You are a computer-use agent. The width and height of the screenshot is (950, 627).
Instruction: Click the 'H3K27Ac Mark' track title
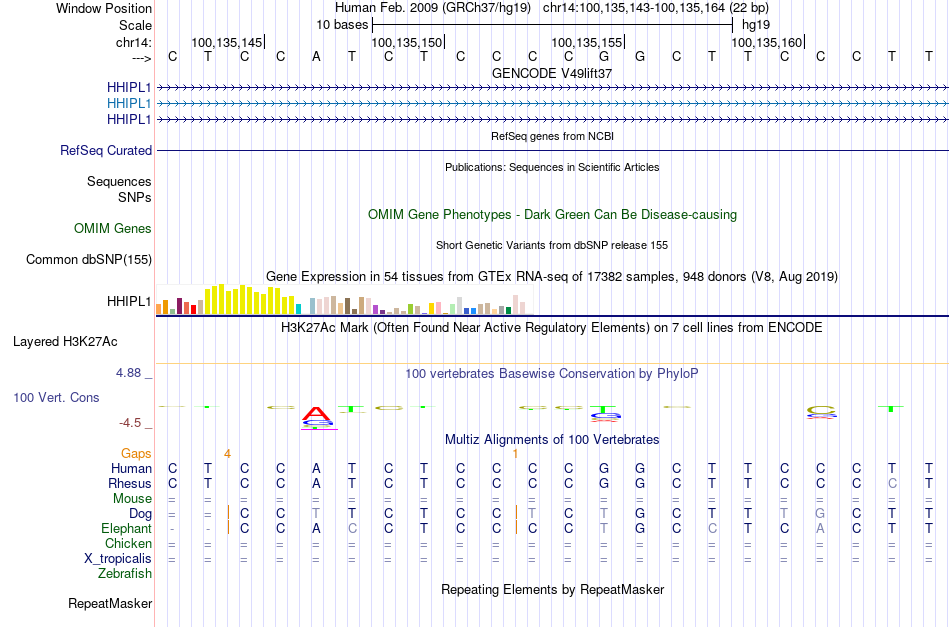tap(552, 328)
